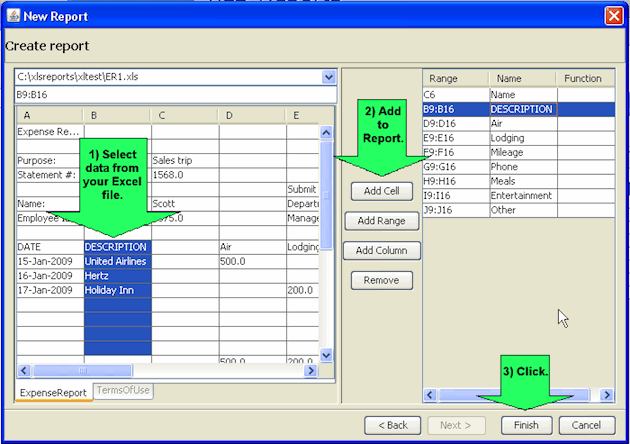
Task: Click the spreadsheet vertical scrollbar thumb
Action: [326, 196]
